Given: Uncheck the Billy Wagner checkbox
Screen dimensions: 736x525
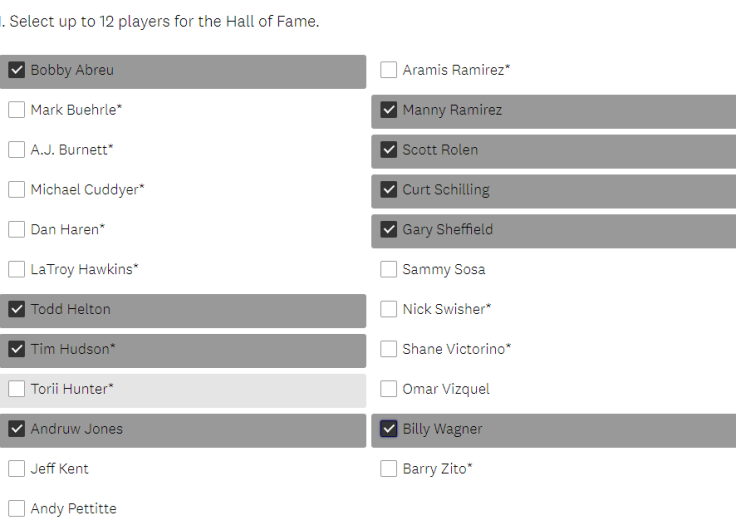Looking at the screenshot, I should 389,429.
